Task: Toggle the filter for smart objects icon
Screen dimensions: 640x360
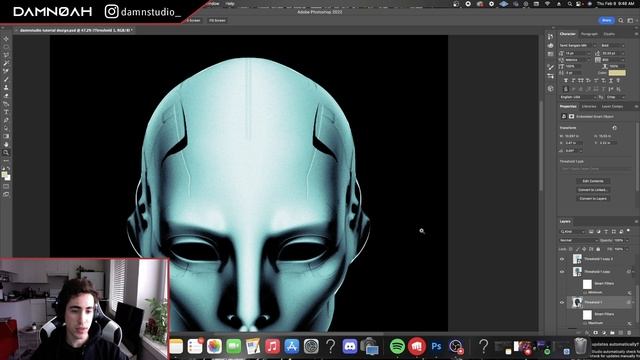Action: (621, 231)
